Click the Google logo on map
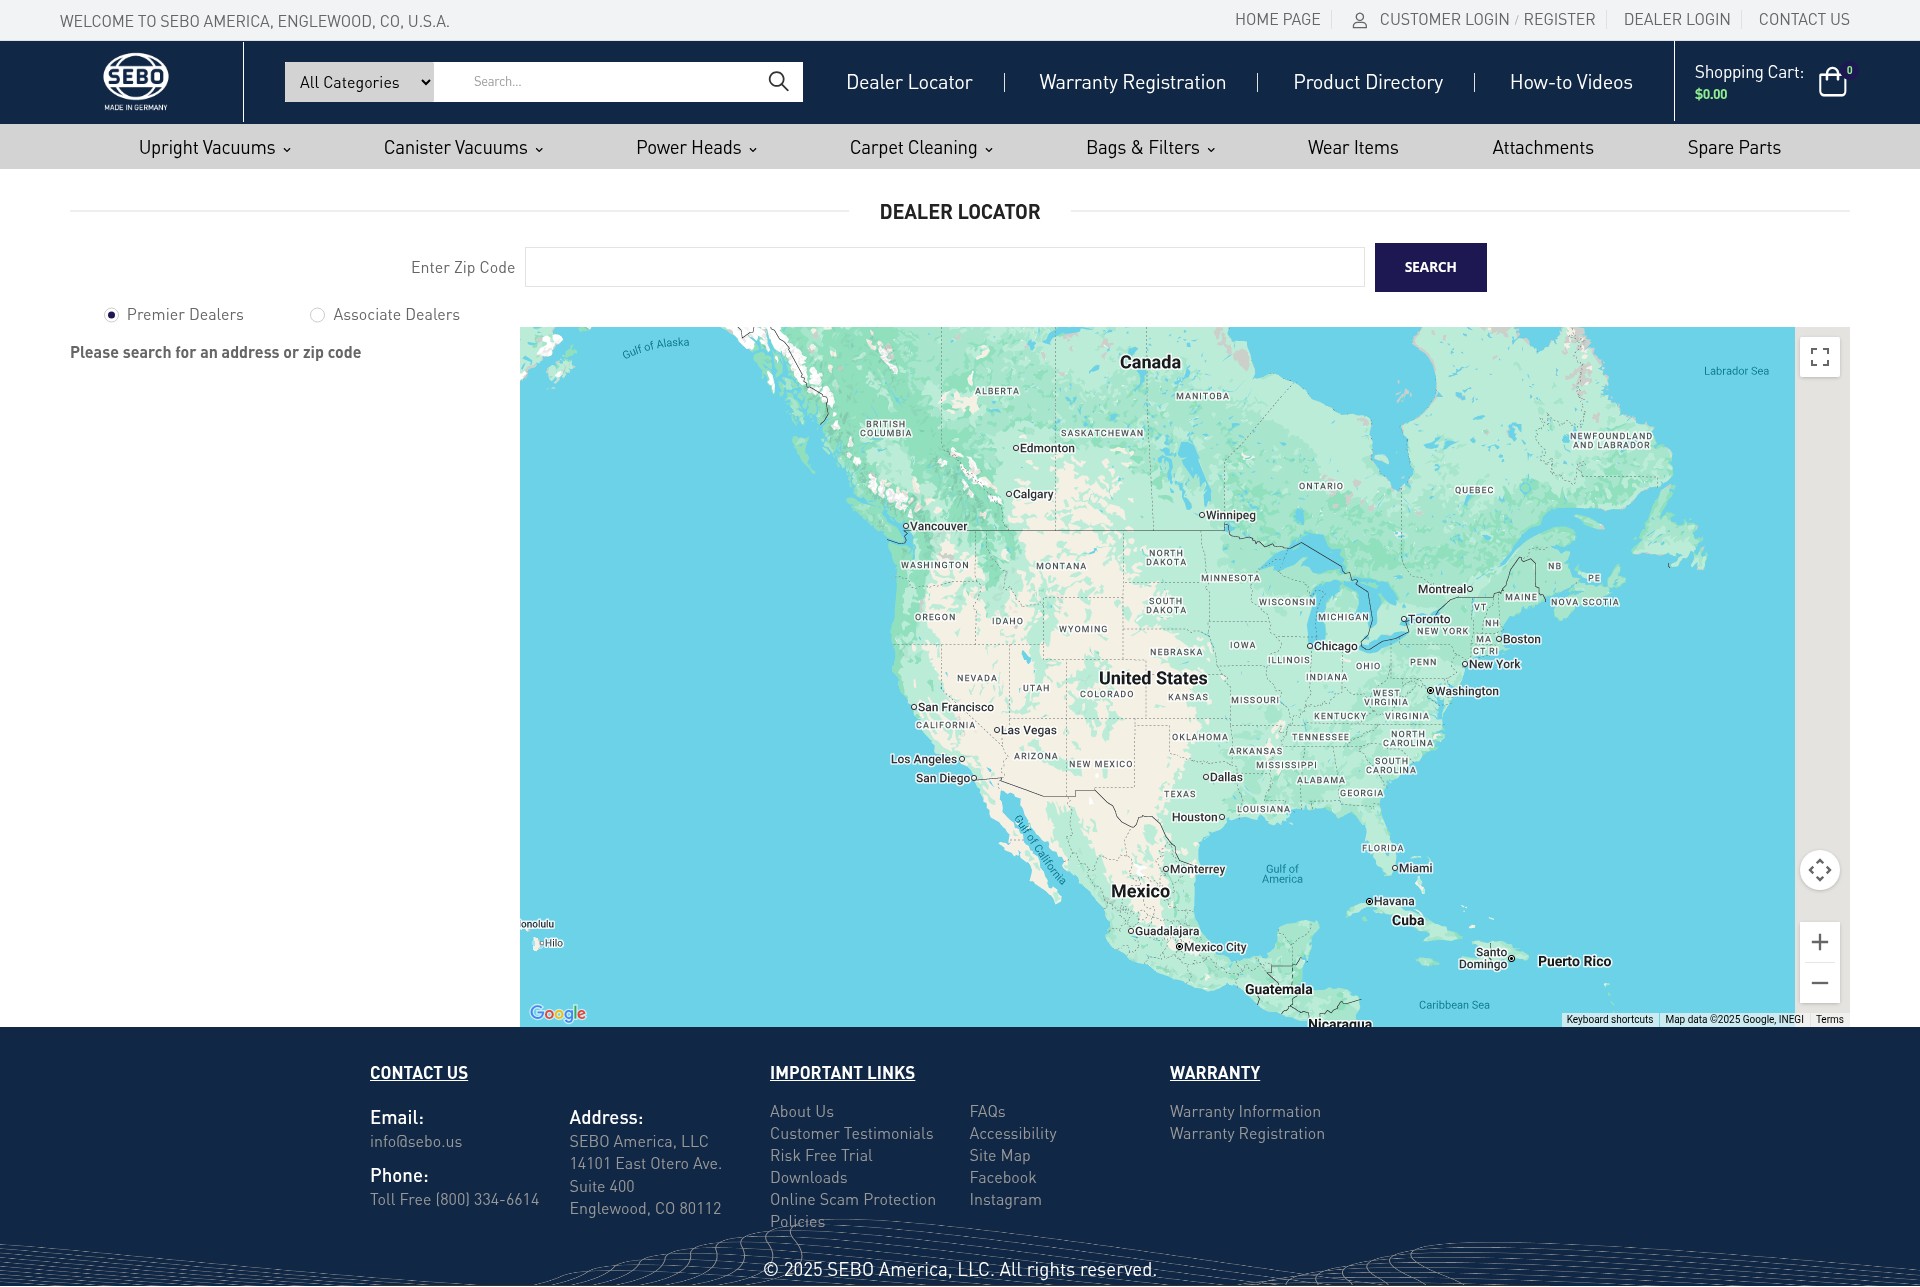Viewport: 1920px width, 1287px height. (x=558, y=1013)
